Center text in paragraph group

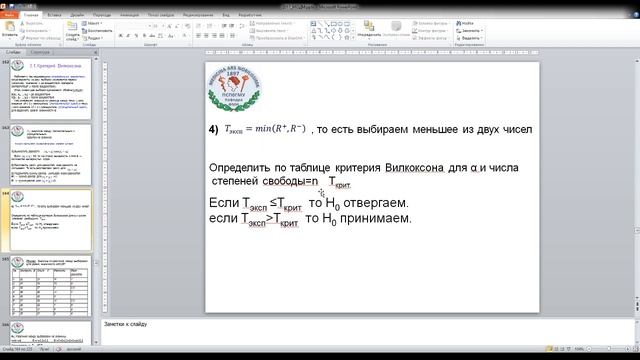(x=206, y=36)
